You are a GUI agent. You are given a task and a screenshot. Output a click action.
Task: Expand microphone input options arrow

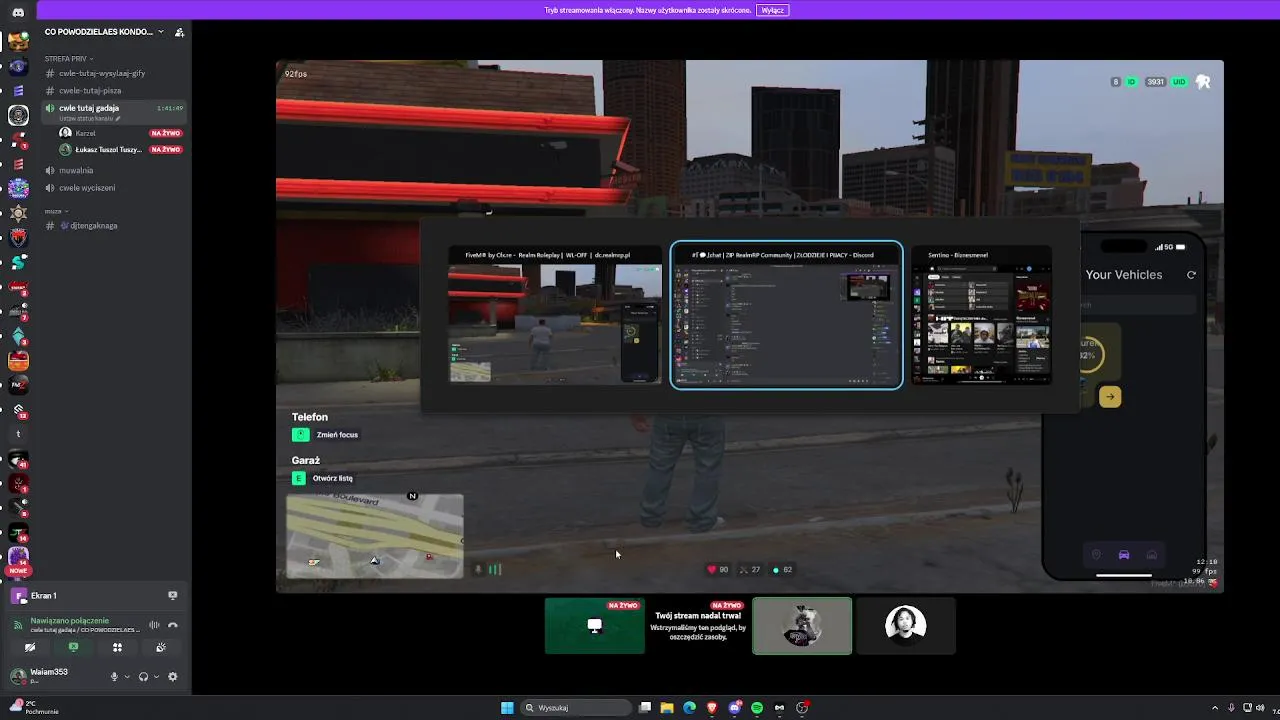click(x=126, y=677)
